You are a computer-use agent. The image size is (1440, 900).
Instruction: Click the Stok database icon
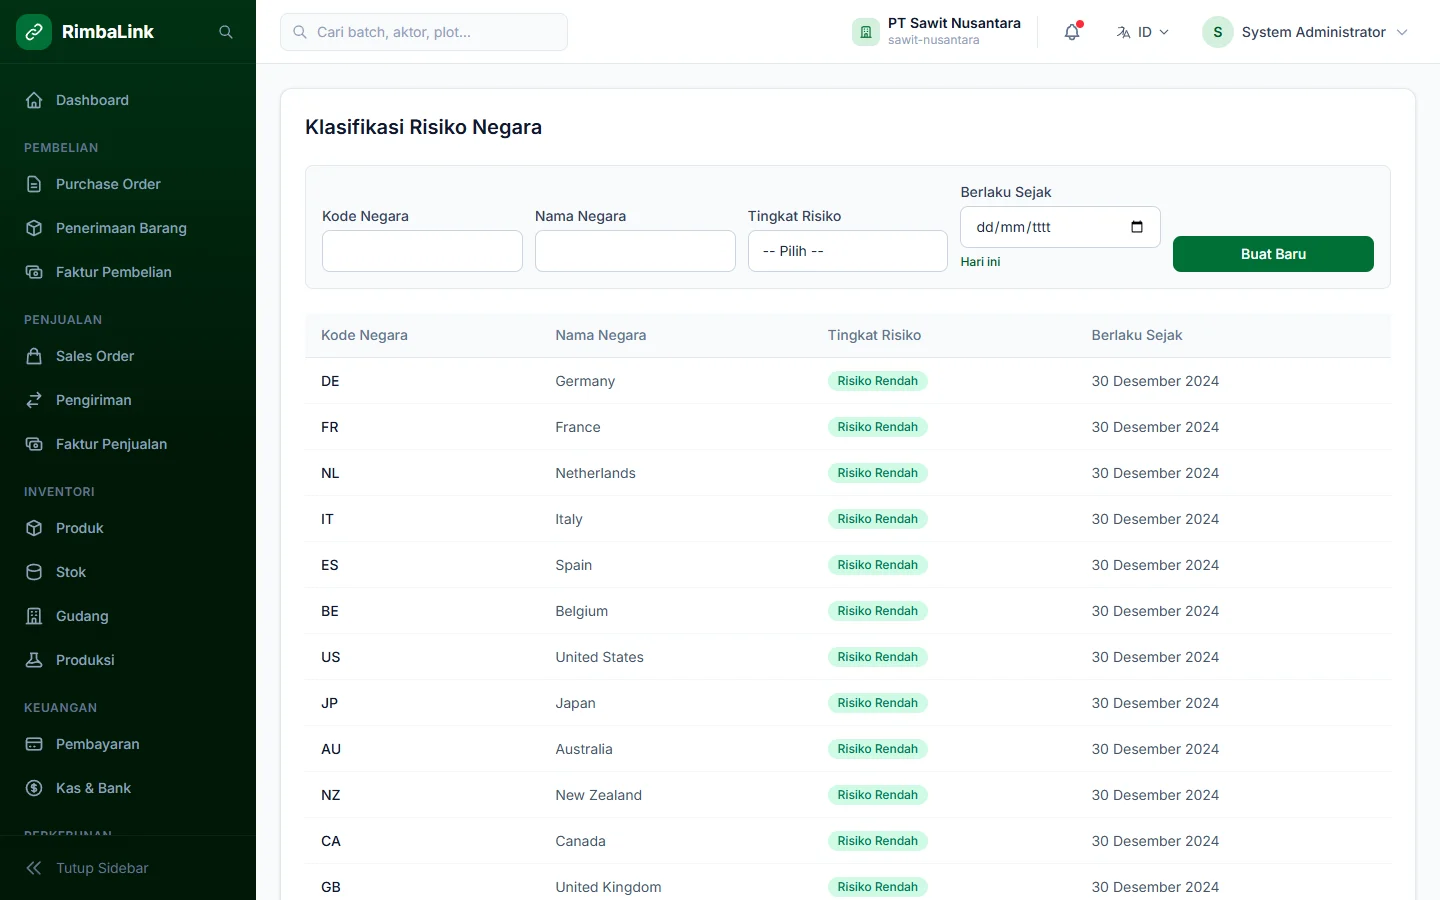(34, 572)
